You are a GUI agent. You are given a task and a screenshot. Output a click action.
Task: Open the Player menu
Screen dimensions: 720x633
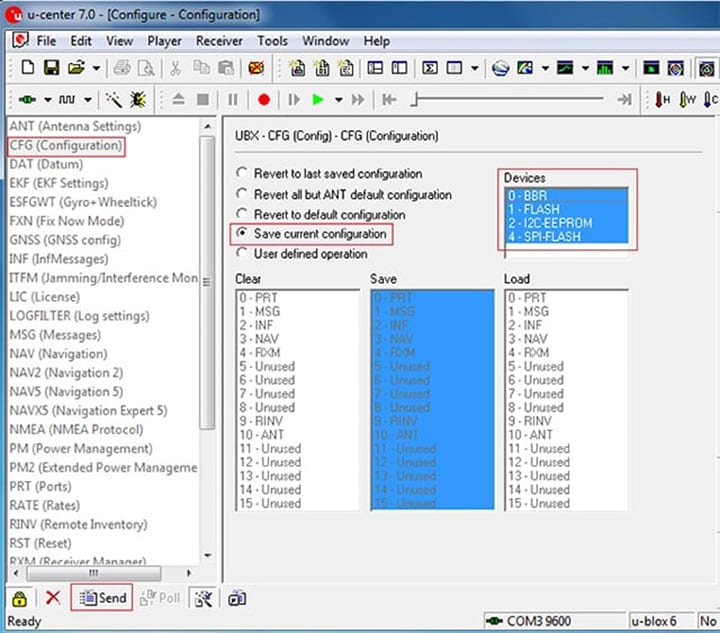click(164, 41)
